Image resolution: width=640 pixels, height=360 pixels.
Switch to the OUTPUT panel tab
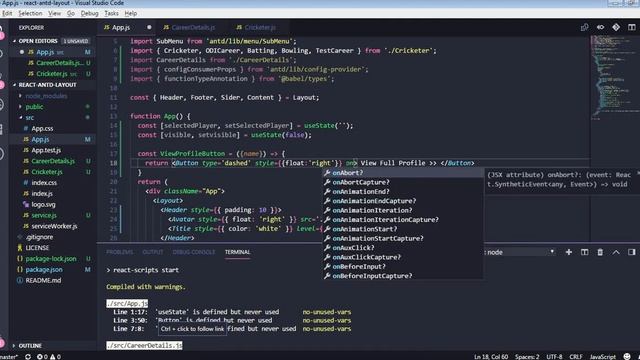click(153, 252)
